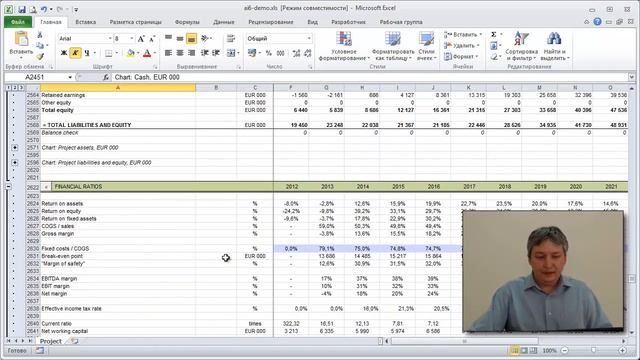
Task: Open the number format Общий dropdown
Action: click(309, 38)
